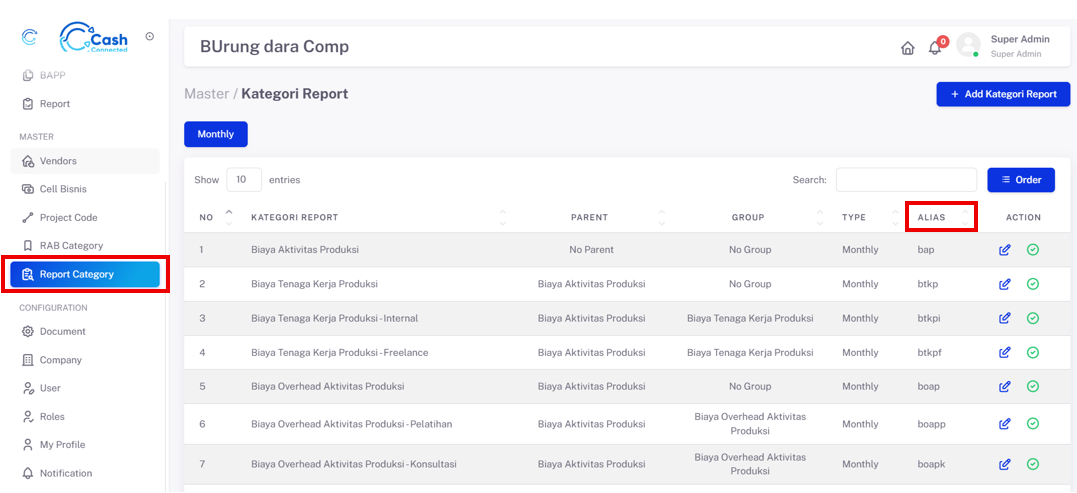
Task: Click the Add Kategori Report button
Action: tap(1003, 94)
